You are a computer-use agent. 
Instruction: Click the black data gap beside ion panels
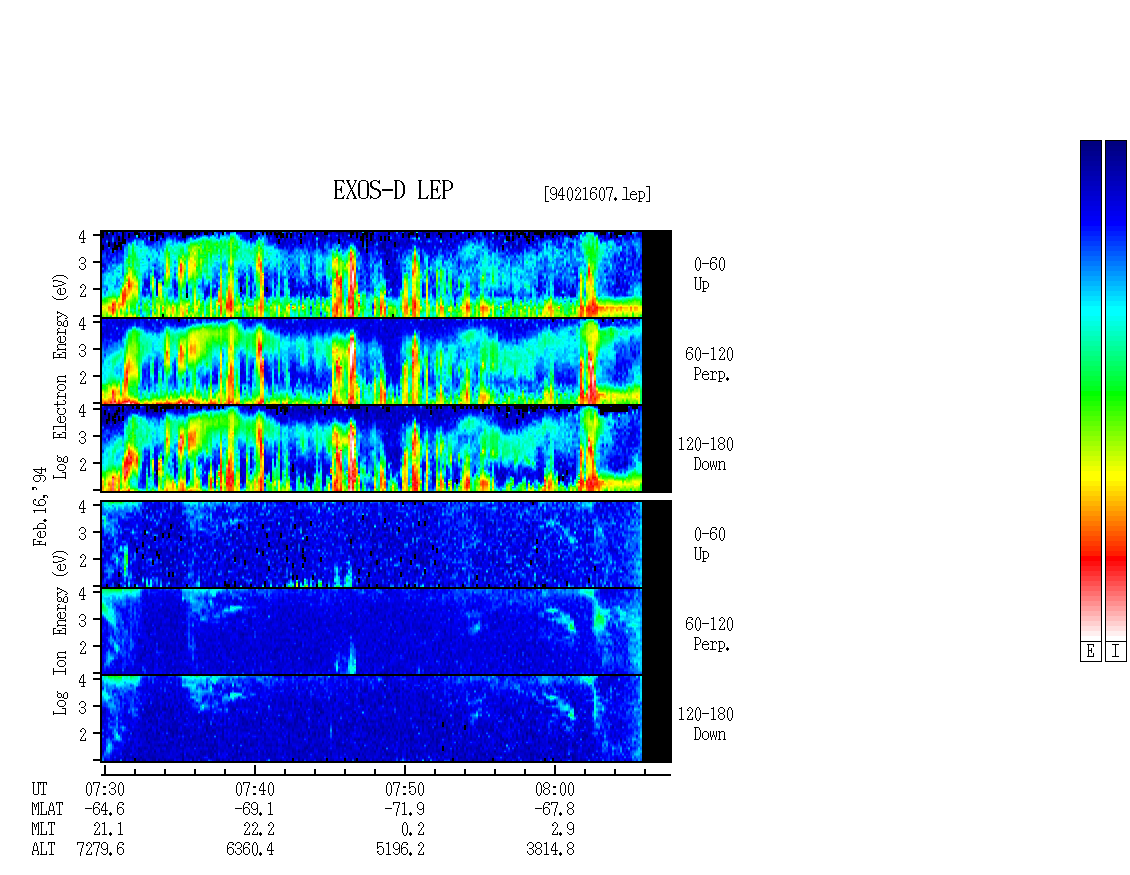tap(657, 631)
